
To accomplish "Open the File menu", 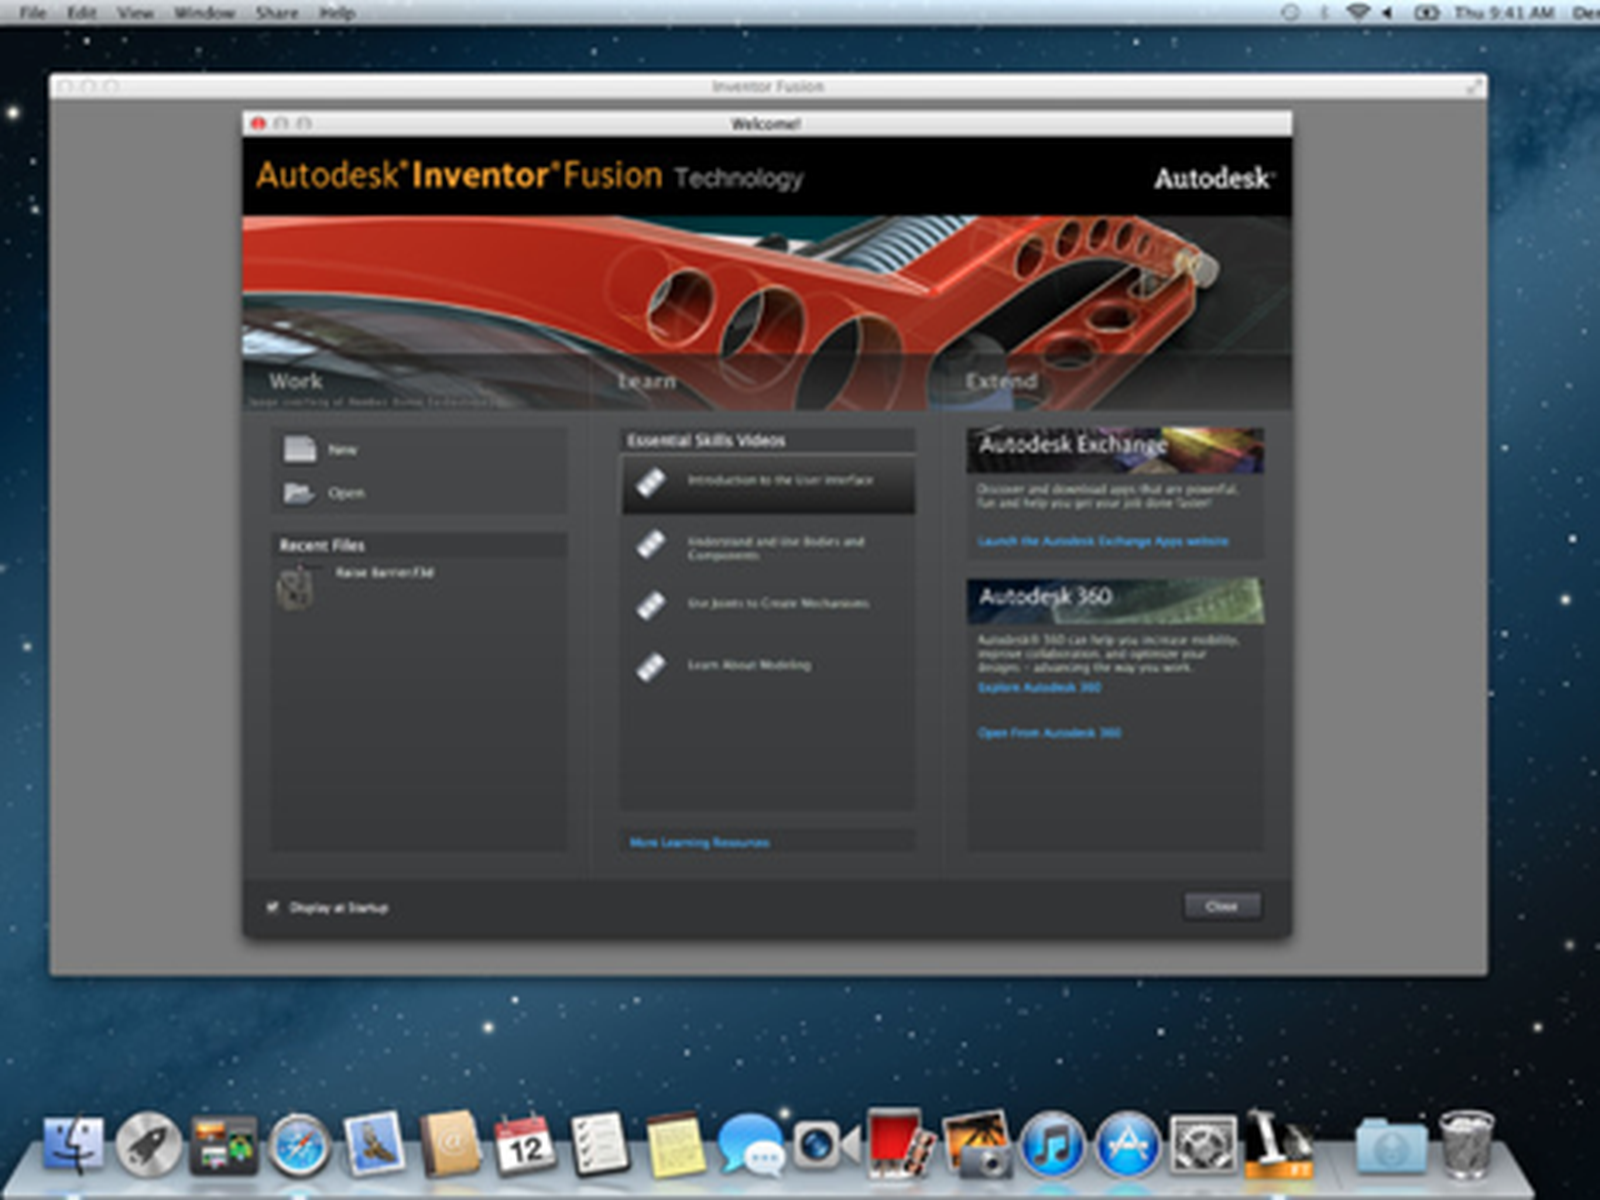I will click(x=32, y=13).
